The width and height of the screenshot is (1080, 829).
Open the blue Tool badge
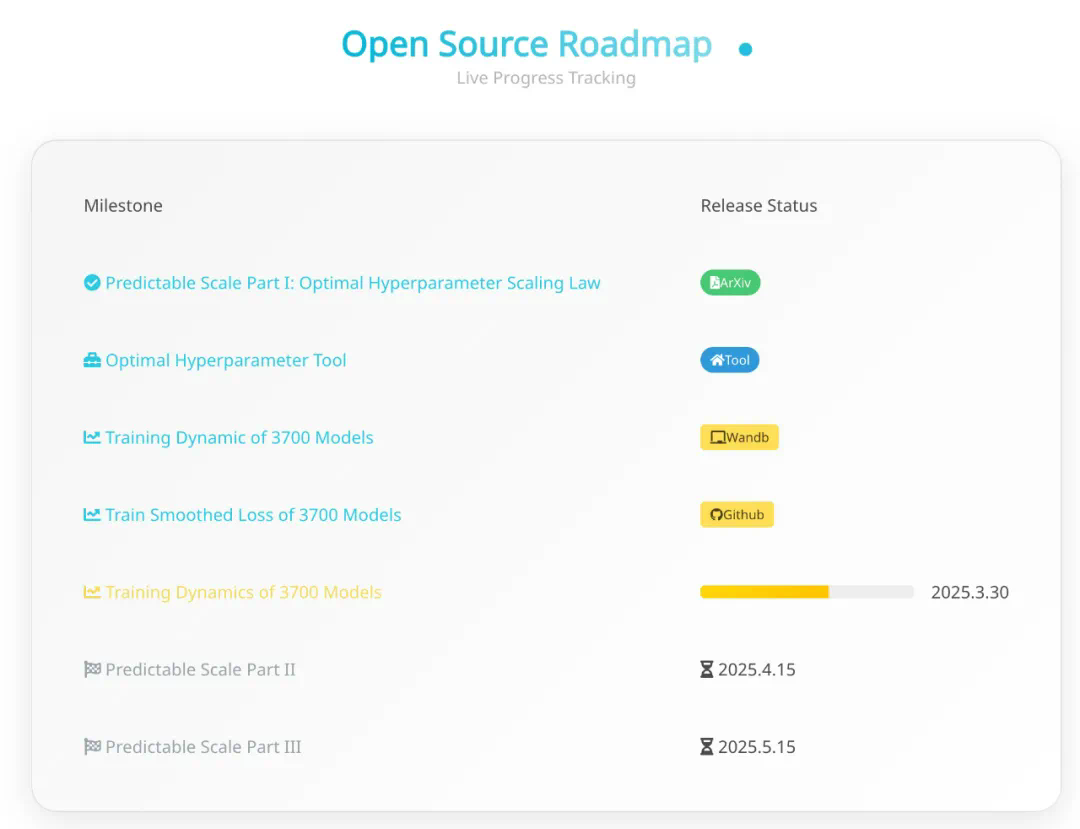(x=729, y=360)
